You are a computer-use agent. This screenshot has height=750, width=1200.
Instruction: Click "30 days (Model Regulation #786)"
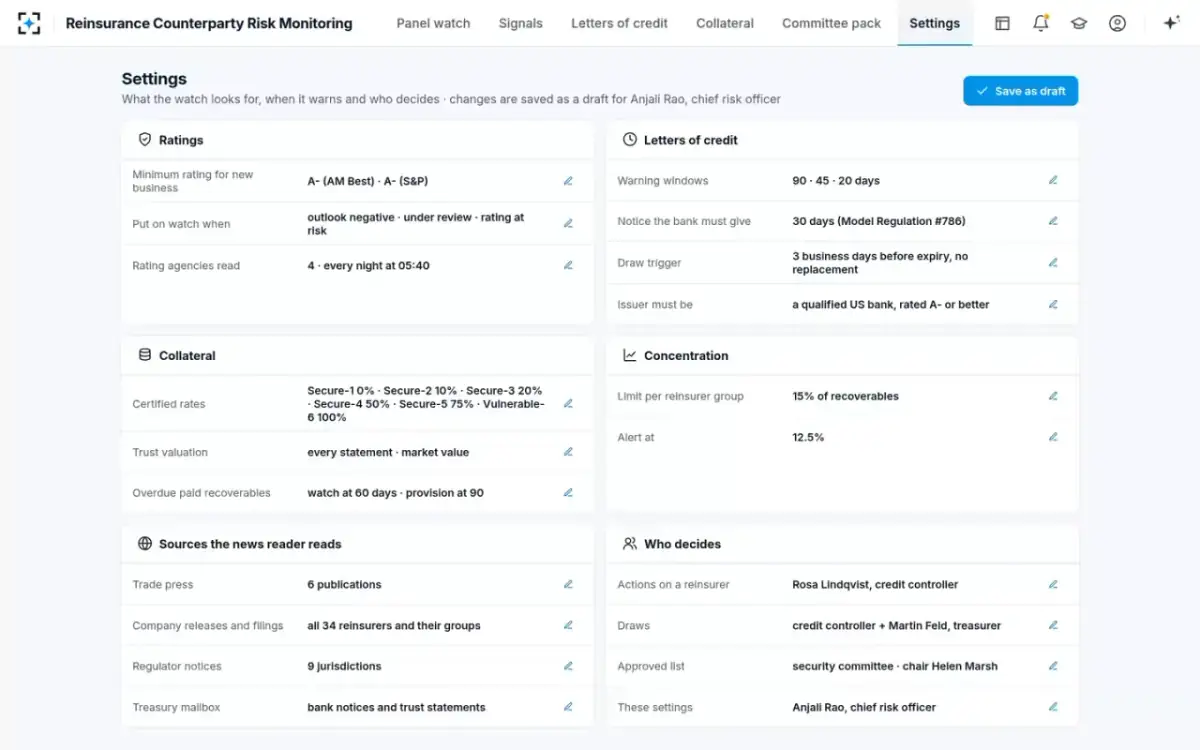(879, 222)
